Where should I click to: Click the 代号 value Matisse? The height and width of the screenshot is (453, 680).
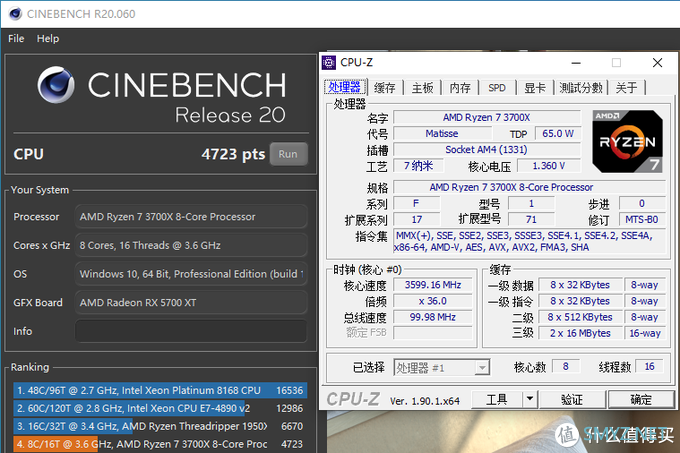[x=442, y=134]
